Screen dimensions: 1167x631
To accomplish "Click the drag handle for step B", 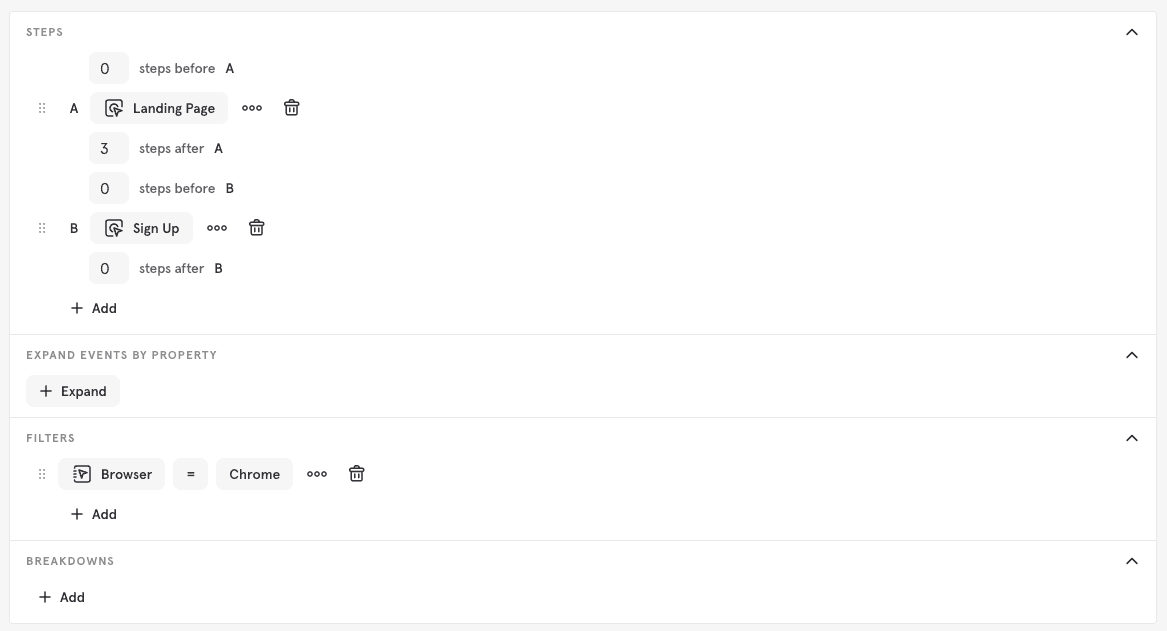I will (x=42, y=227).
